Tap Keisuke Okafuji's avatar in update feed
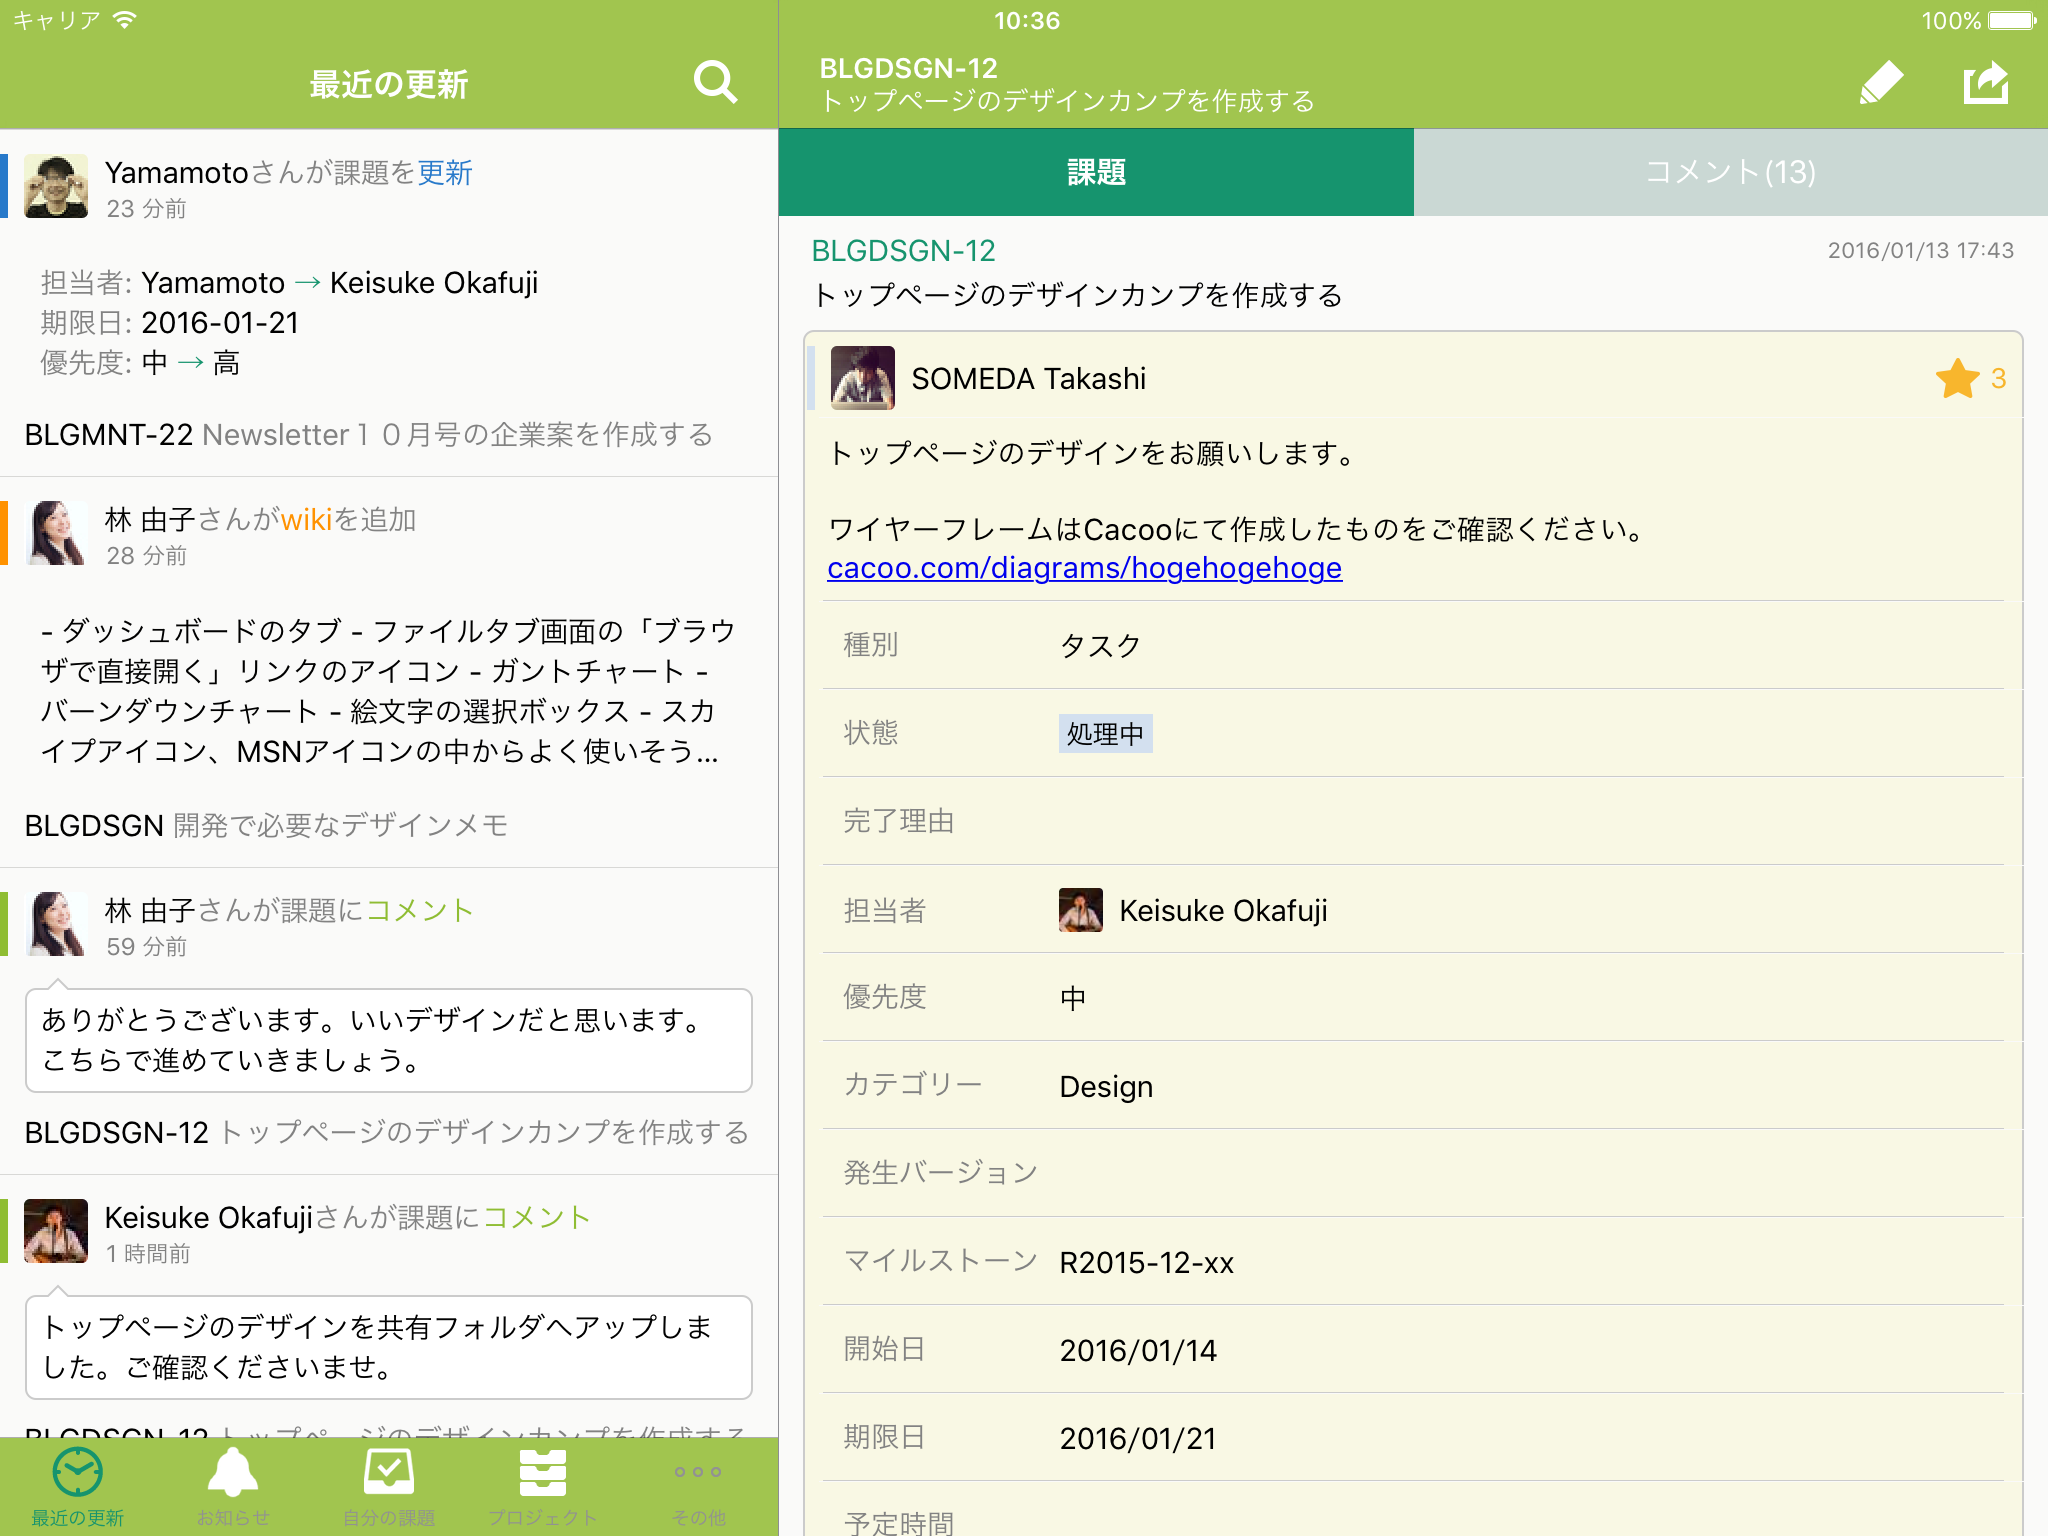This screenshot has height=1536, width=2048. pos(56,1231)
